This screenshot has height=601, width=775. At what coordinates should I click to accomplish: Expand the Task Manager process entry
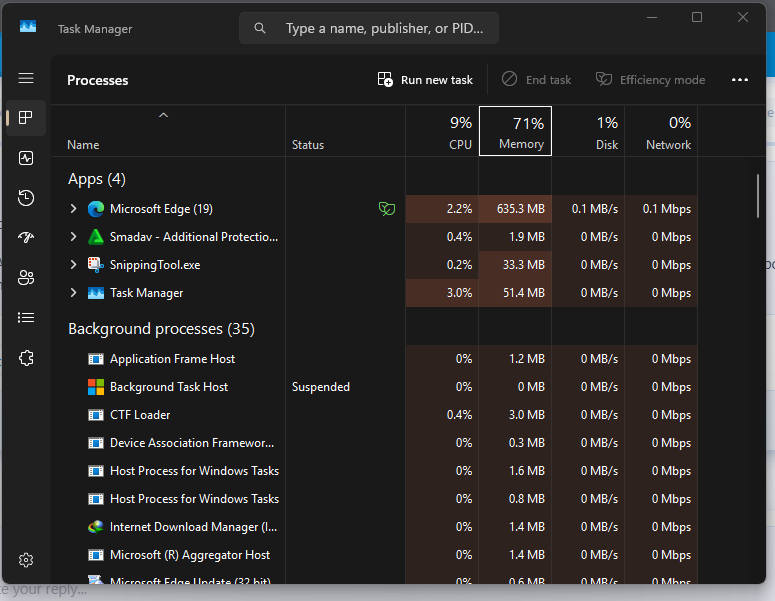pyautogui.click(x=73, y=293)
